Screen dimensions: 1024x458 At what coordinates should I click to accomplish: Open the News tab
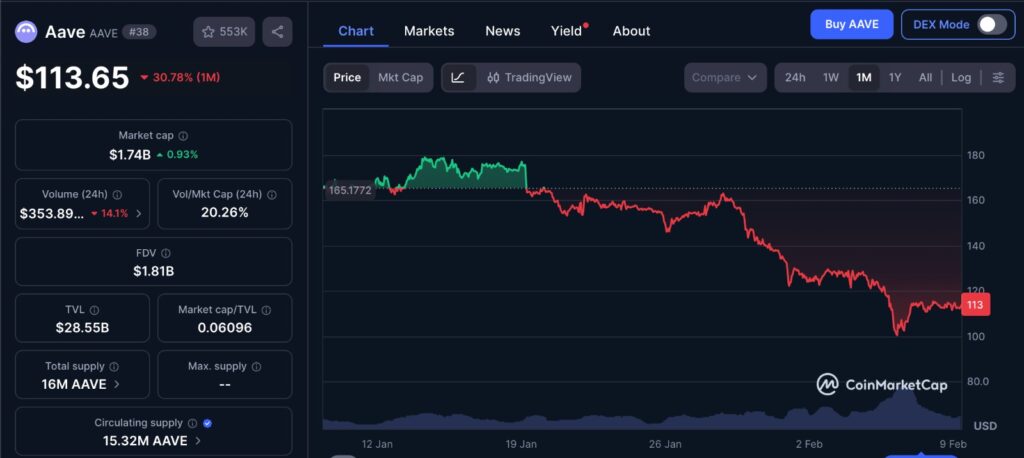point(503,31)
